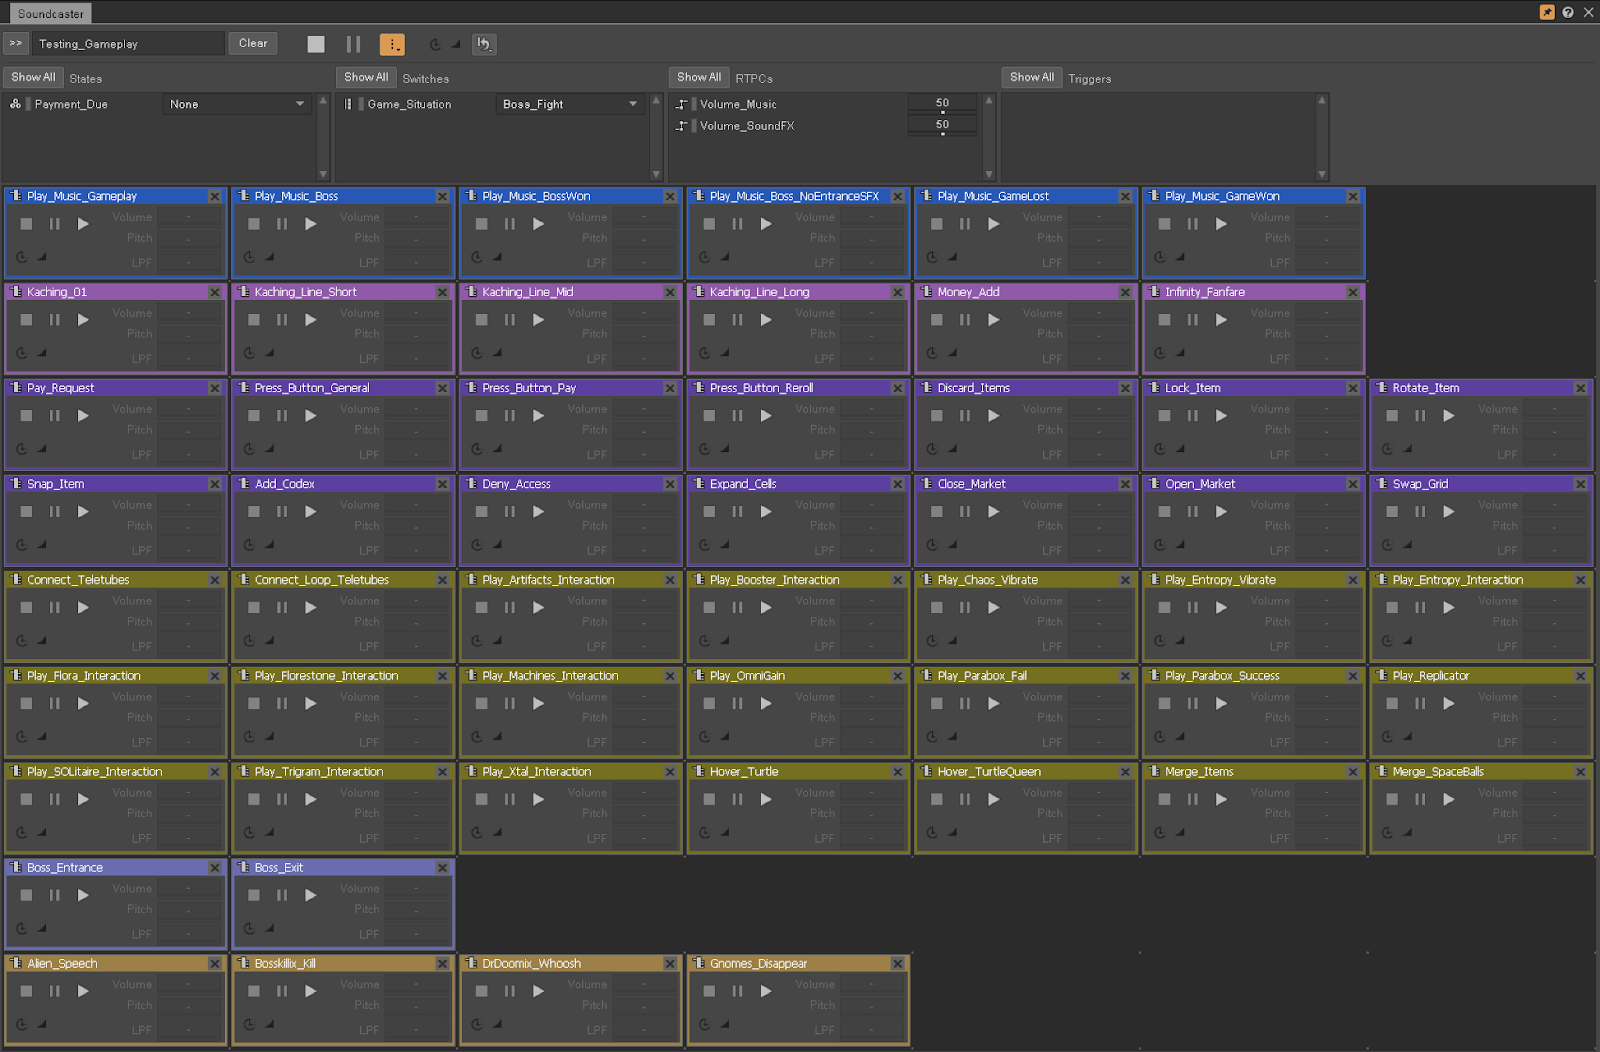Click the Volume_Music RTPC value slider
1600x1052 pixels.
[942, 104]
